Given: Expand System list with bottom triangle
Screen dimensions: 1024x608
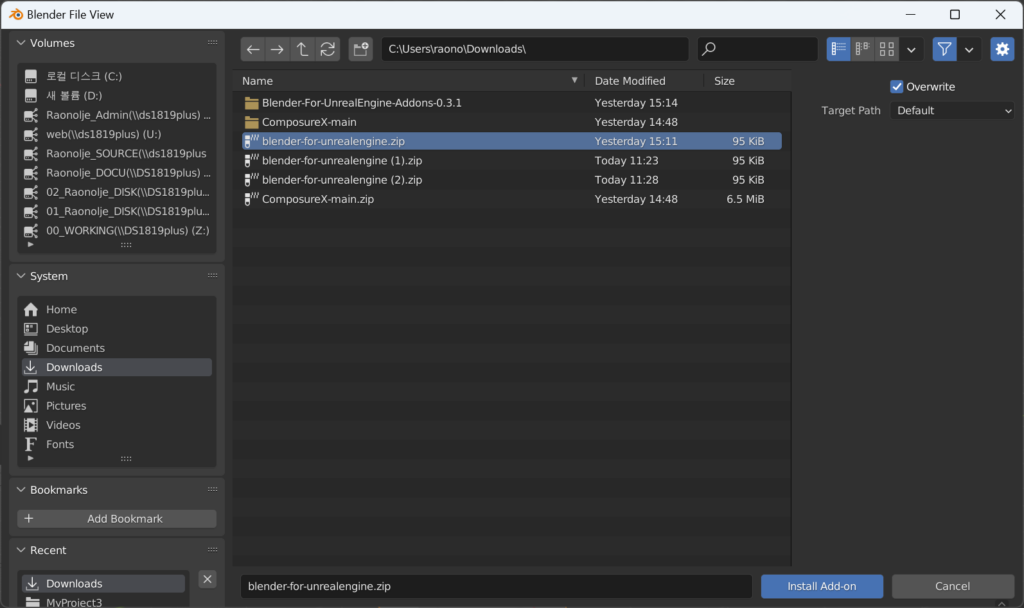Looking at the screenshot, I should [30, 458].
